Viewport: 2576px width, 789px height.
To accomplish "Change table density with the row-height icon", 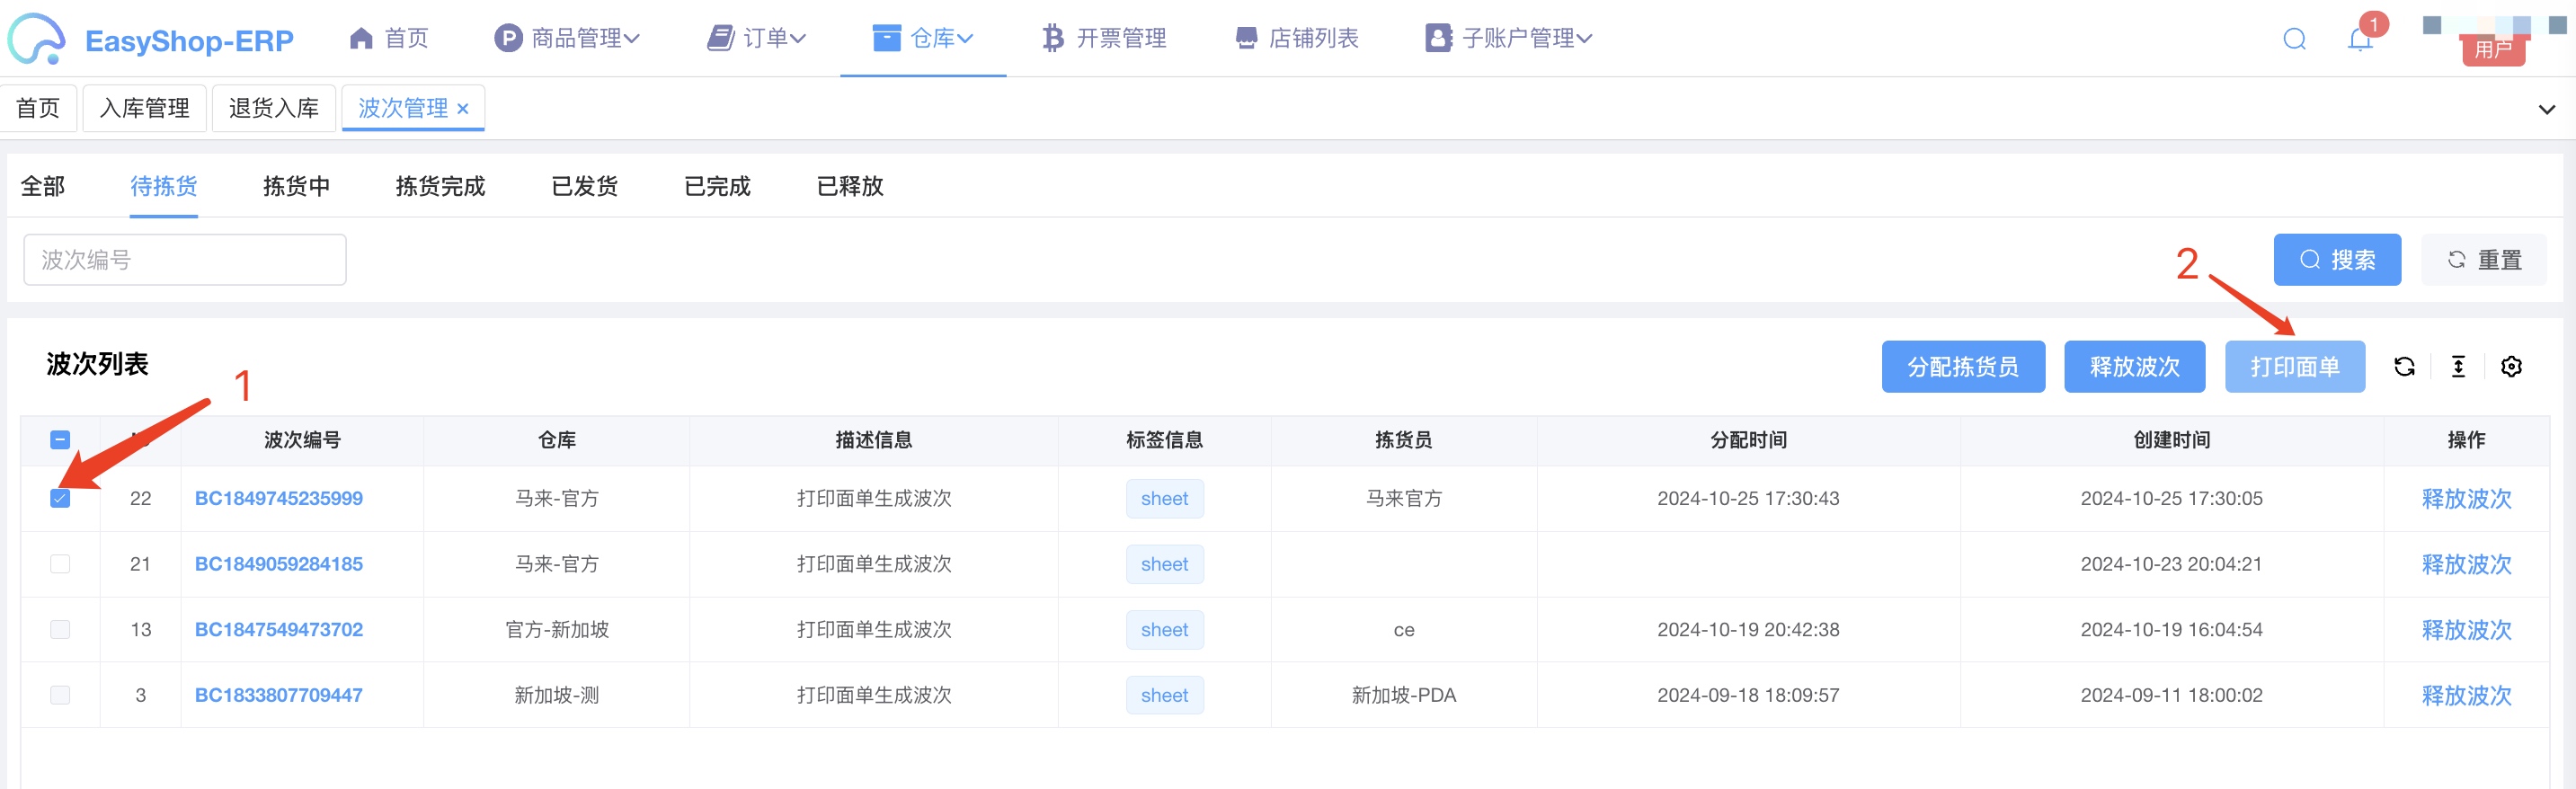I will (x=2458, y=367).
